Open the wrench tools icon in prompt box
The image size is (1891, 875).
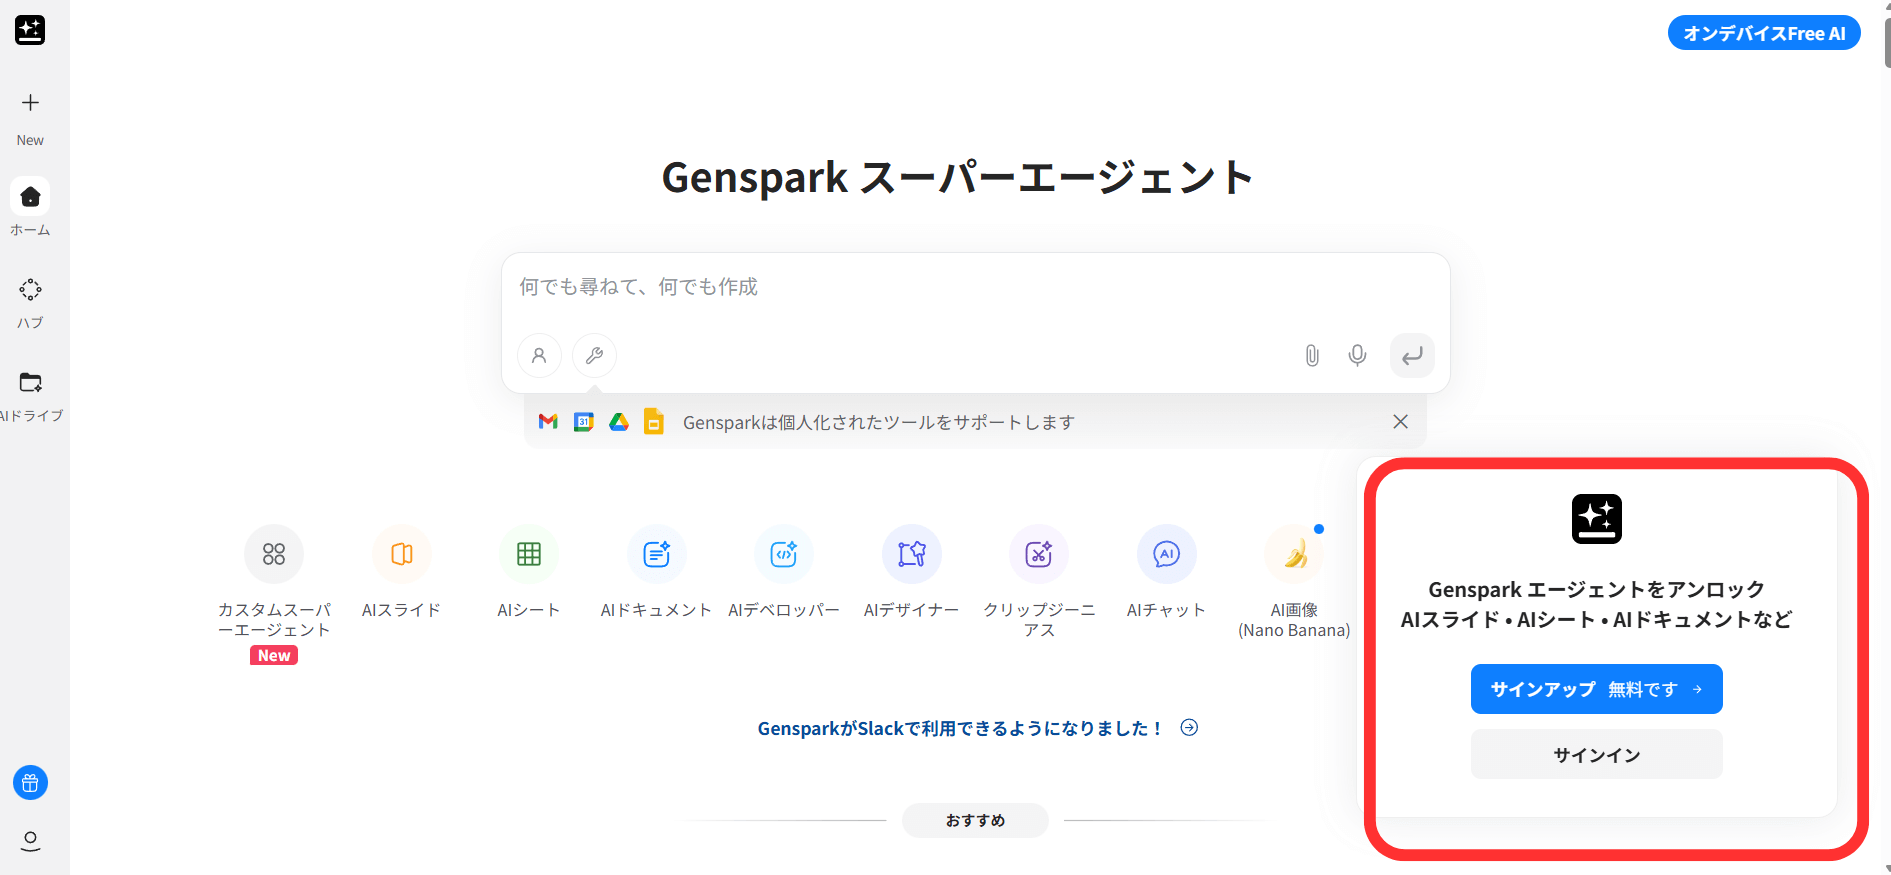pyautogui.click(x=594, y=355)
